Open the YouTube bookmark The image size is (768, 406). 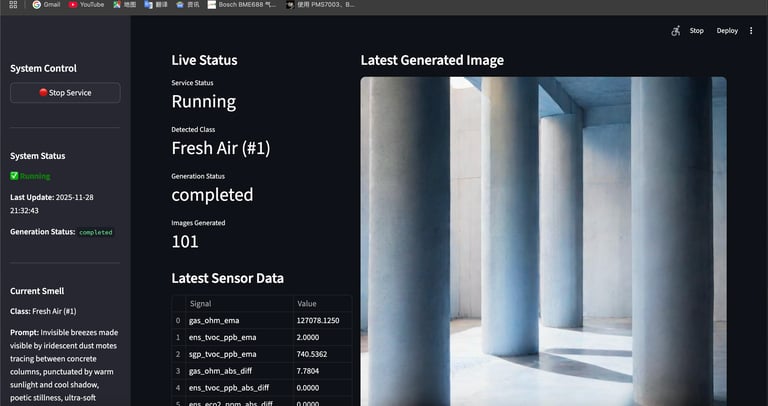86,4
